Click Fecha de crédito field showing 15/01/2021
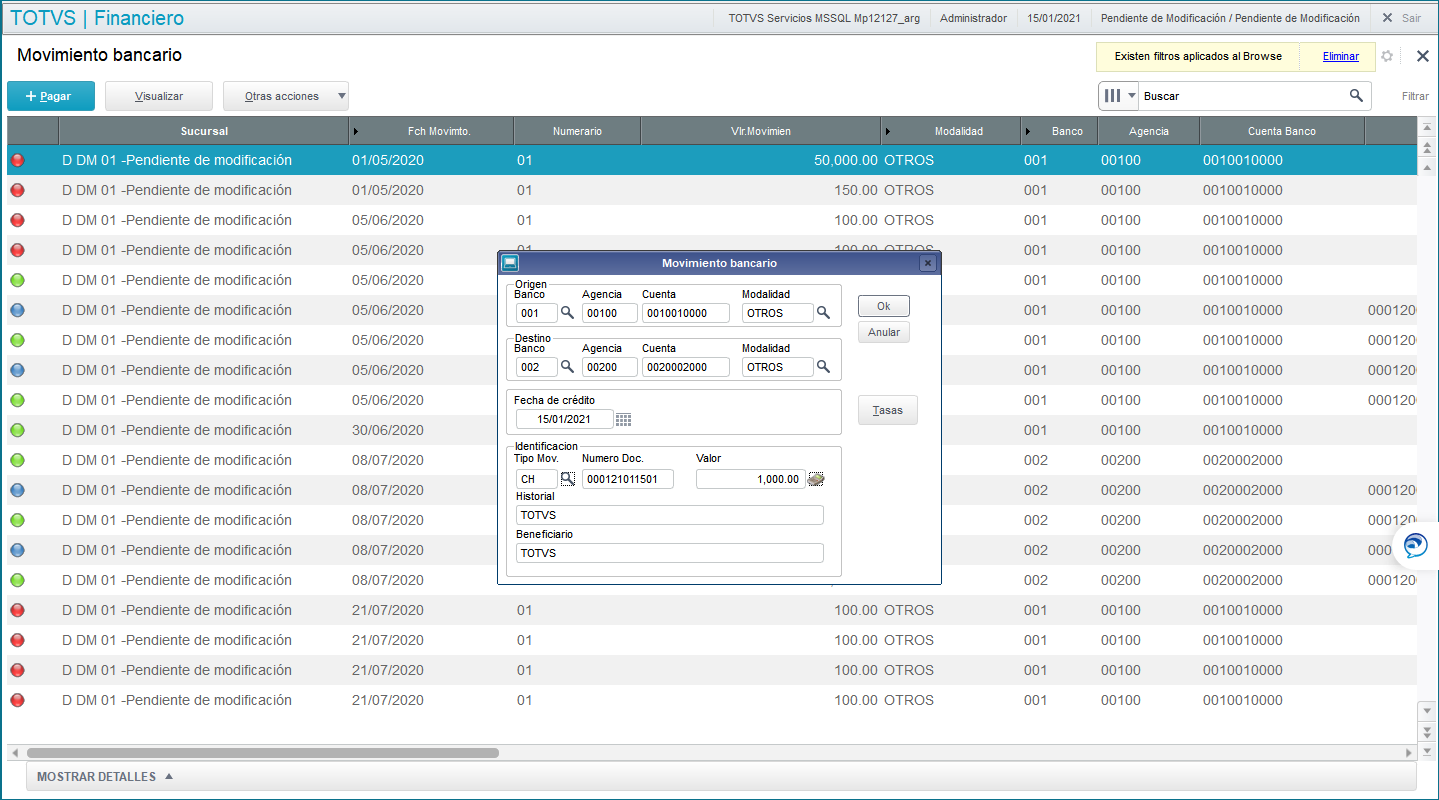 pyautogui.click(x=565, y=419)
